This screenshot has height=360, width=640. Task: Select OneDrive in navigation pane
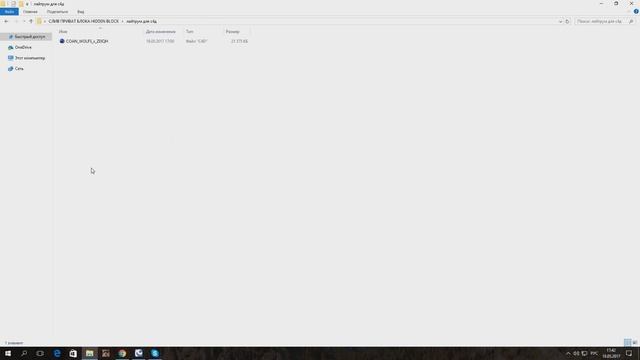click(x=23, y=47)
